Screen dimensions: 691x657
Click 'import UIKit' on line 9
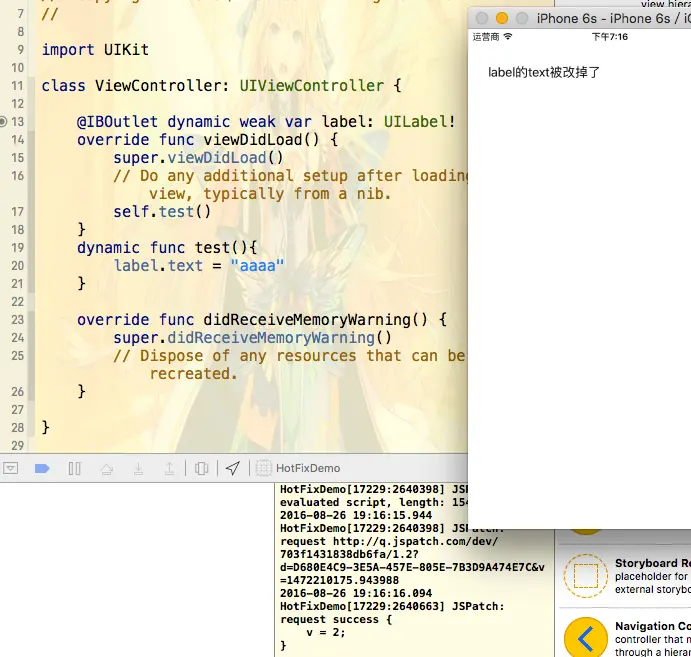coord(95,49)
